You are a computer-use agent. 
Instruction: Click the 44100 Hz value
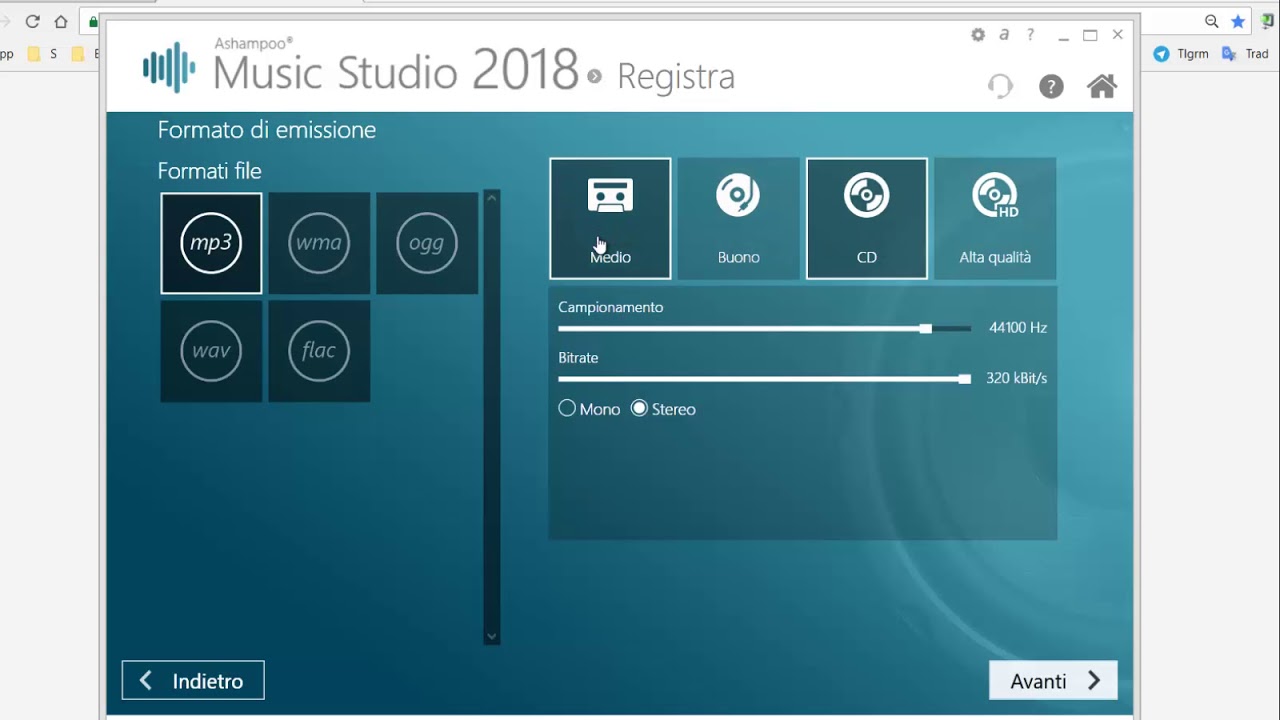click(1018, 327)
